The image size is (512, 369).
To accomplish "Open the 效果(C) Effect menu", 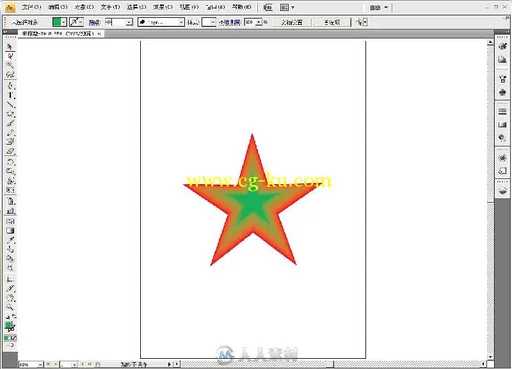I will click(x=163, y=7).
